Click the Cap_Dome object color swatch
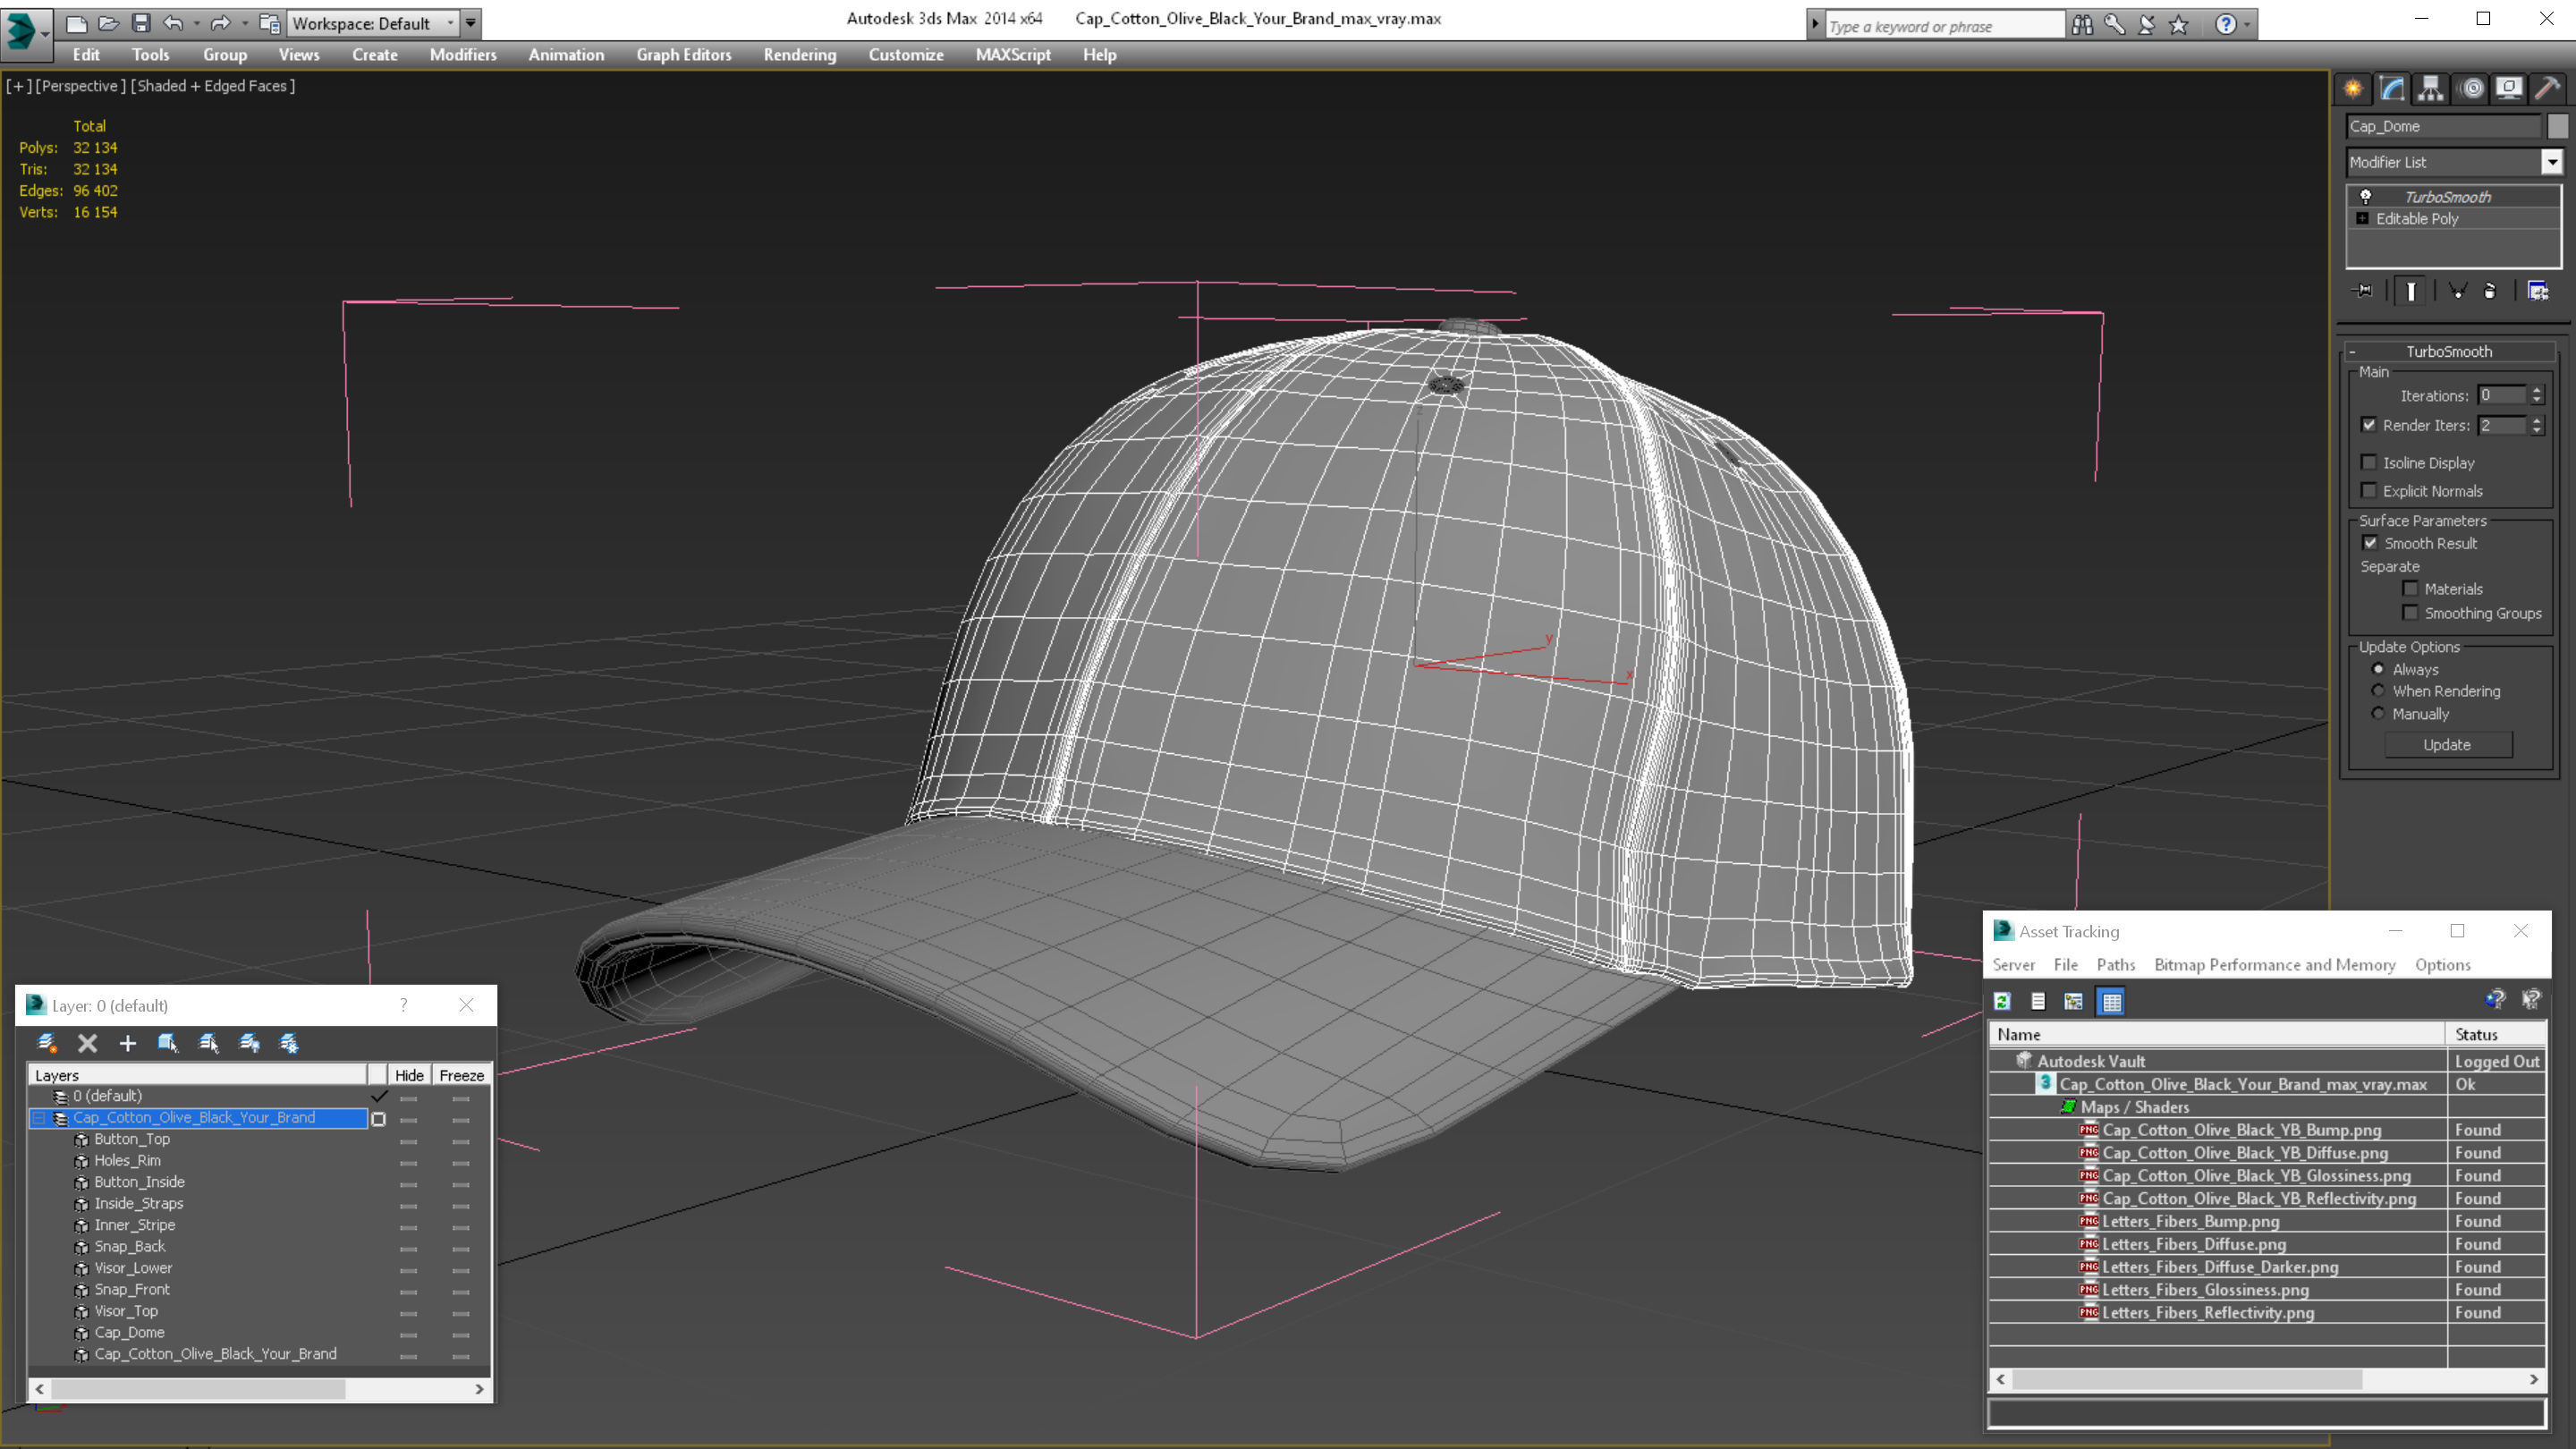The height and width of the screenshot is (1449, 2576). click(2557, 126)
